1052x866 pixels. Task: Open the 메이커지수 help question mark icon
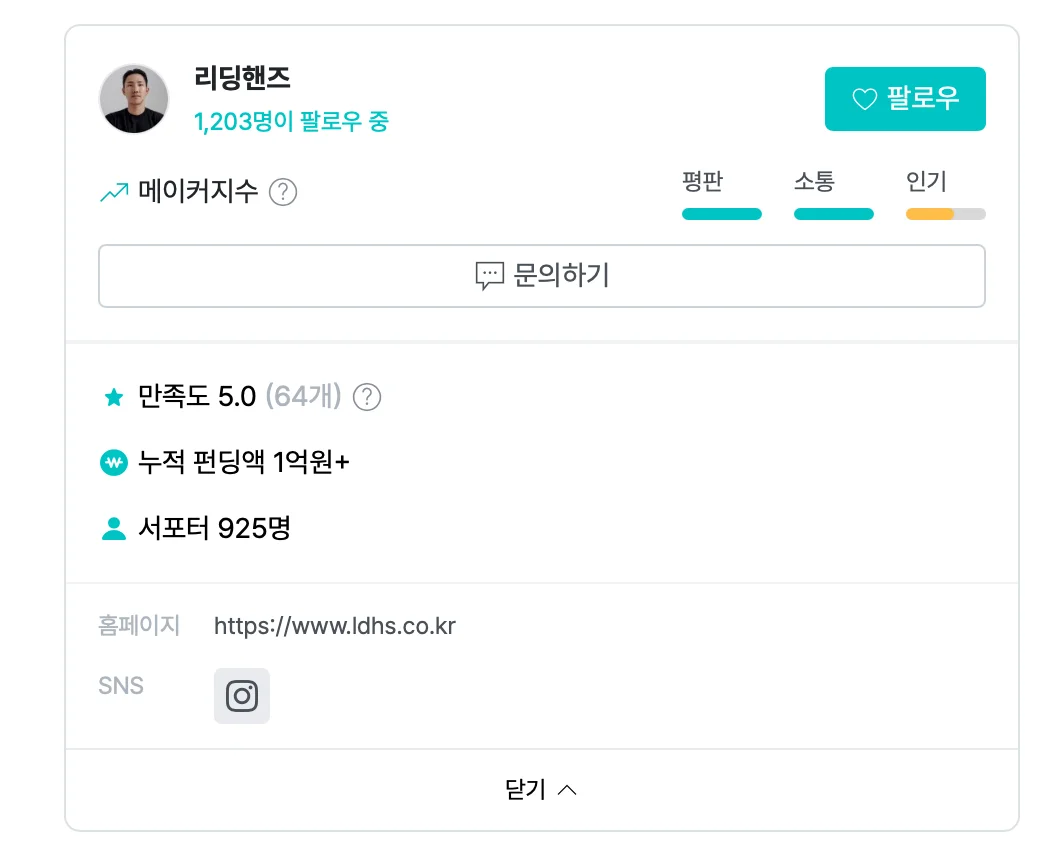[282, 192]
